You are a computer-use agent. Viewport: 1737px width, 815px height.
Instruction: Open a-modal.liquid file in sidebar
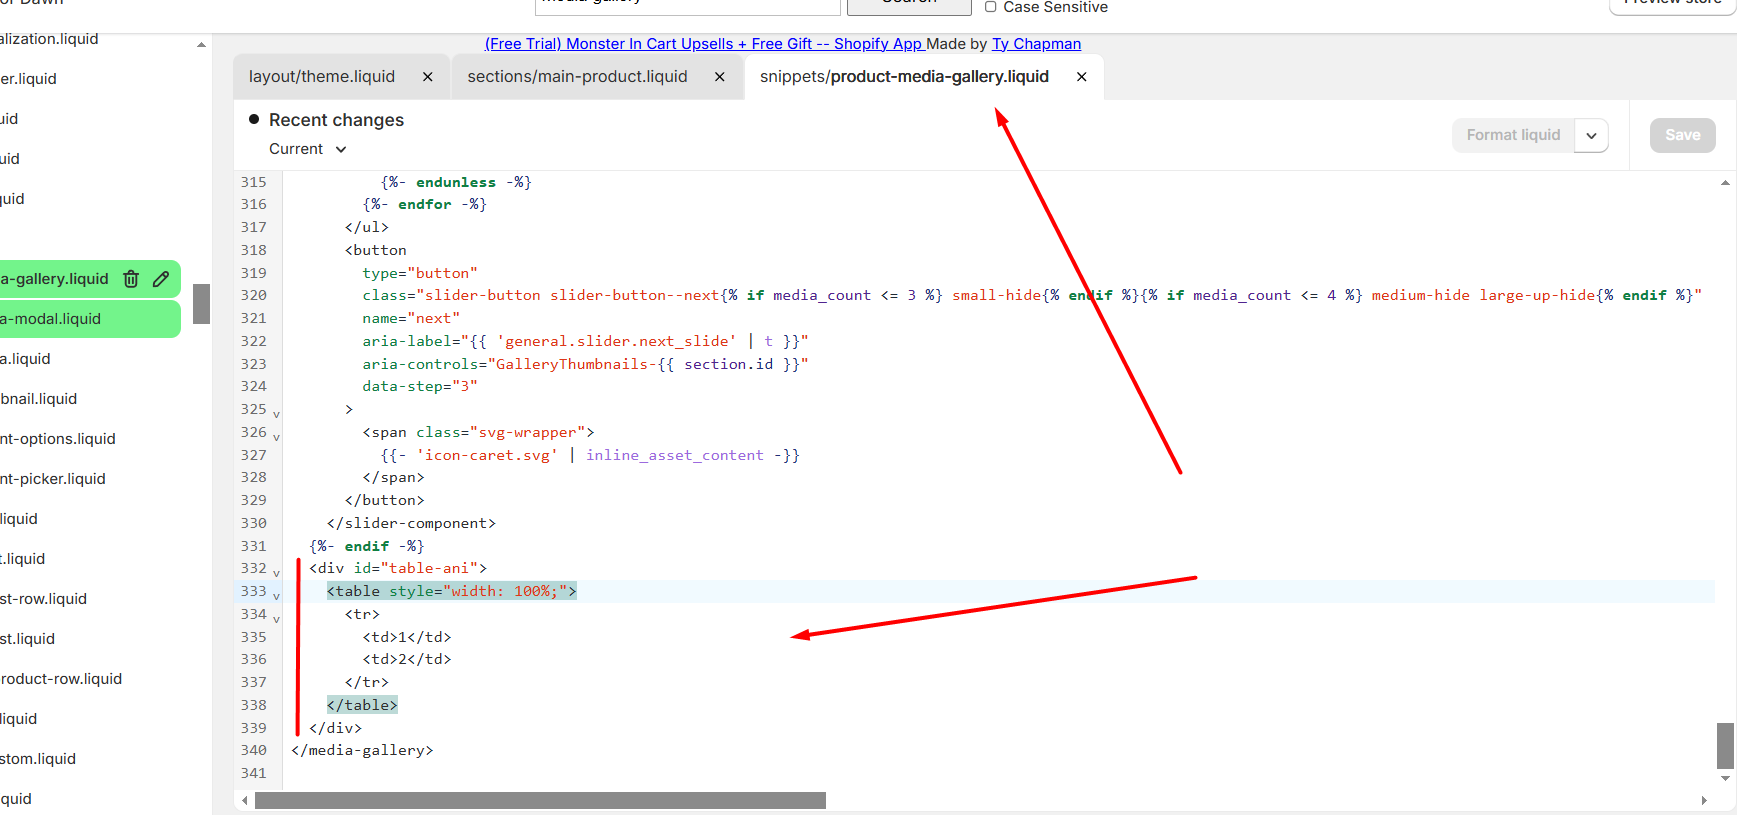(x=50, y=319)
